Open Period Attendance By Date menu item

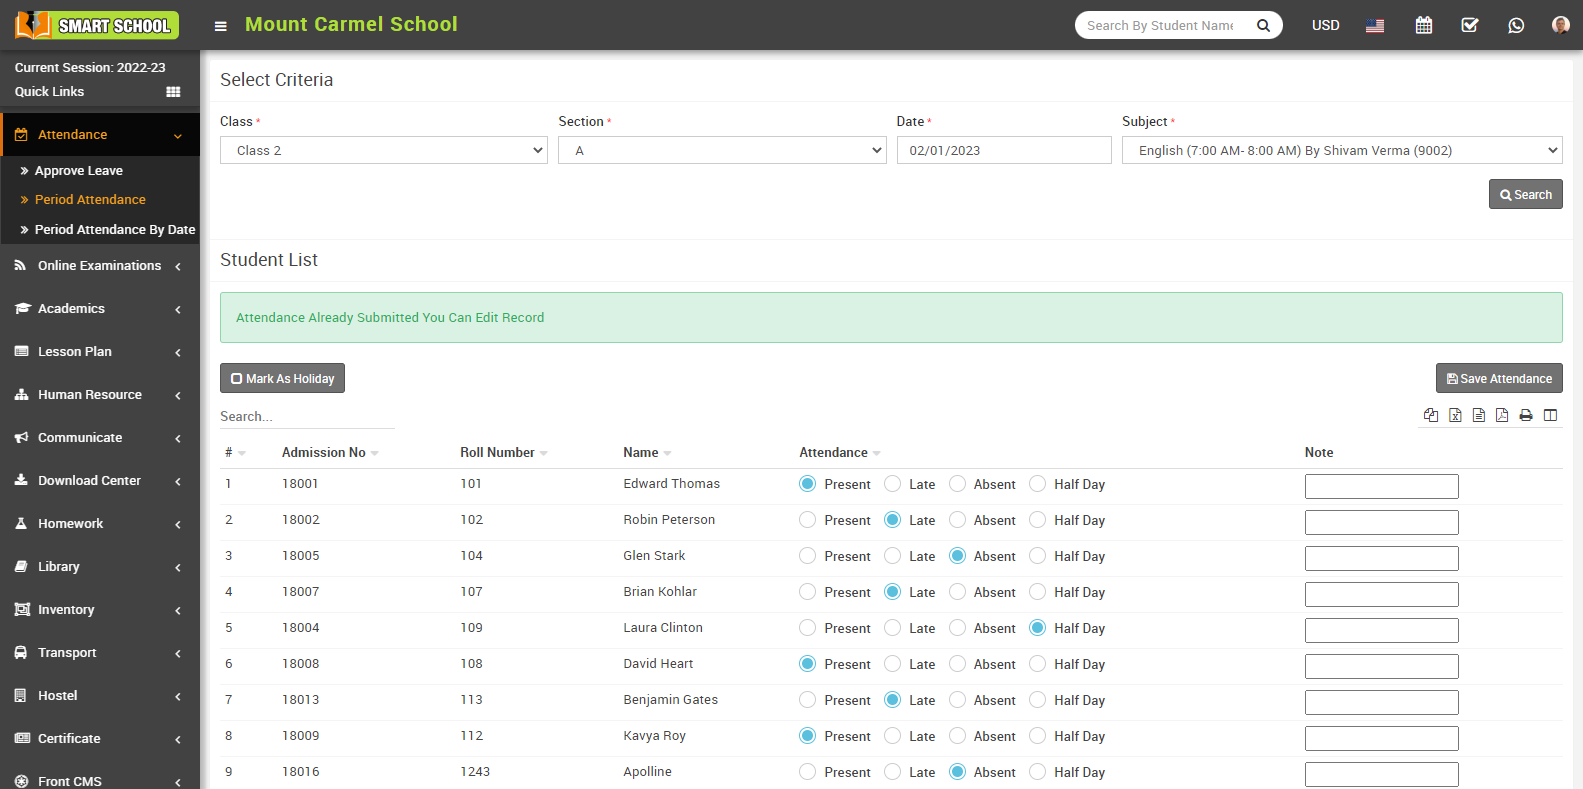[x=114, y=229]
